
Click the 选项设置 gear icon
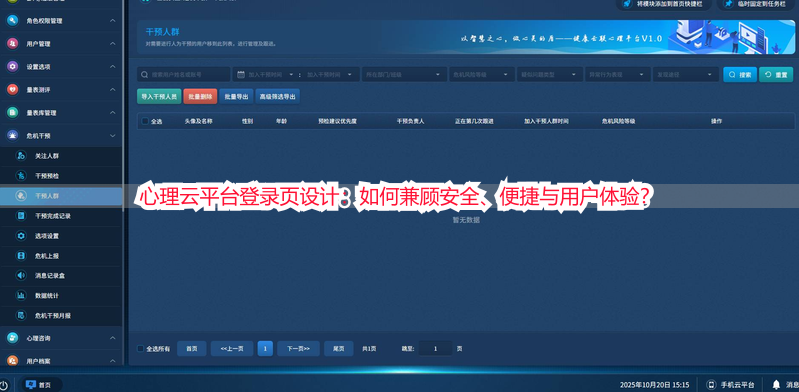(21, 236)
